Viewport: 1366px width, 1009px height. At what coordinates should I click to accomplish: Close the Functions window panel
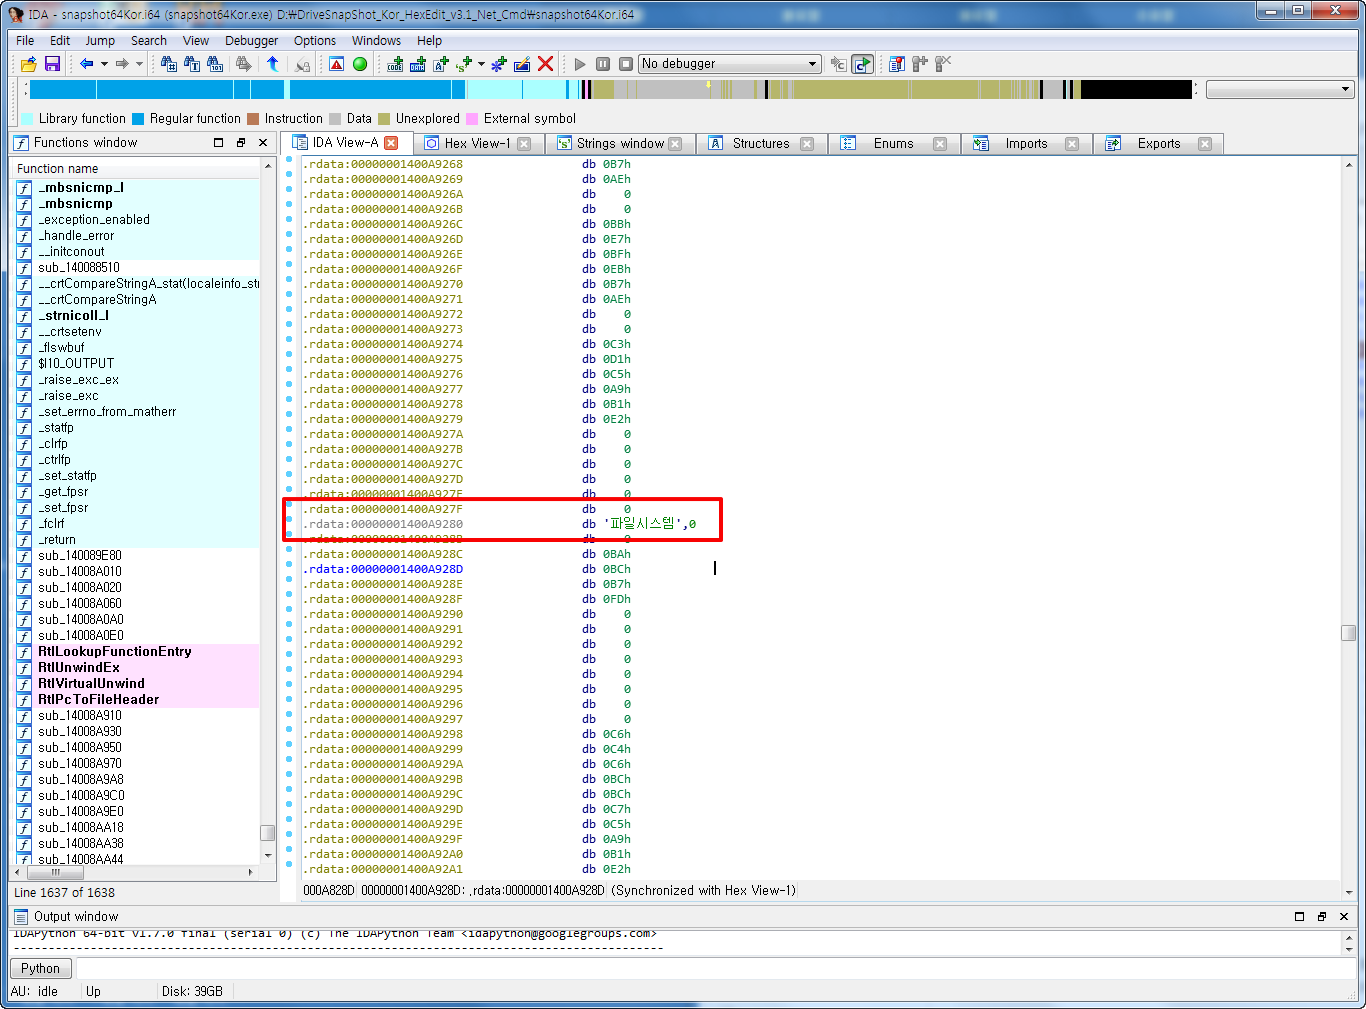pyautogui.click(x=263, y=143)
